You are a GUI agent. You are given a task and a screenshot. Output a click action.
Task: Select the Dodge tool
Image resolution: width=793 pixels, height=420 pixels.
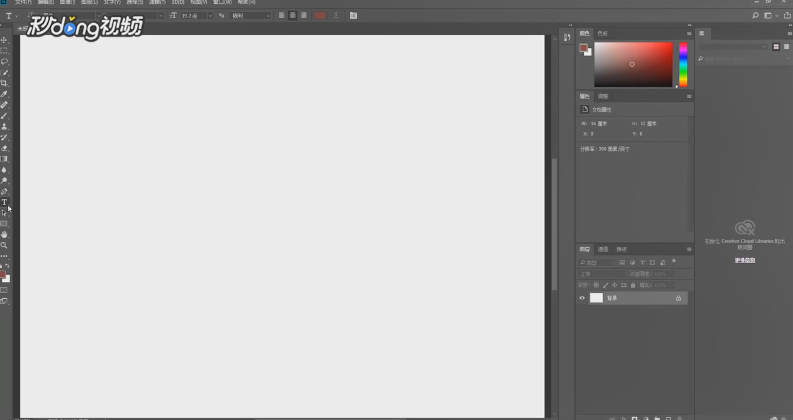coord(4,181)
